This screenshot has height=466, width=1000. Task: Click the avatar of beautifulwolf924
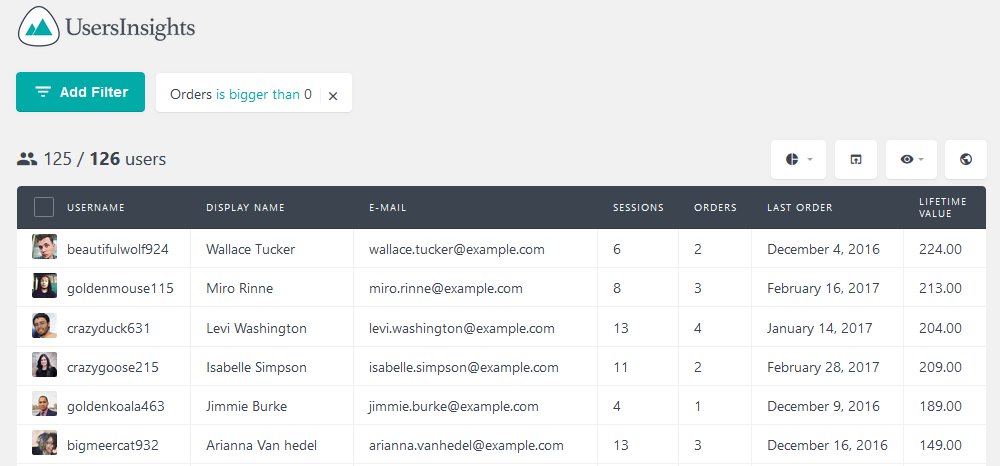click(45, 247)
